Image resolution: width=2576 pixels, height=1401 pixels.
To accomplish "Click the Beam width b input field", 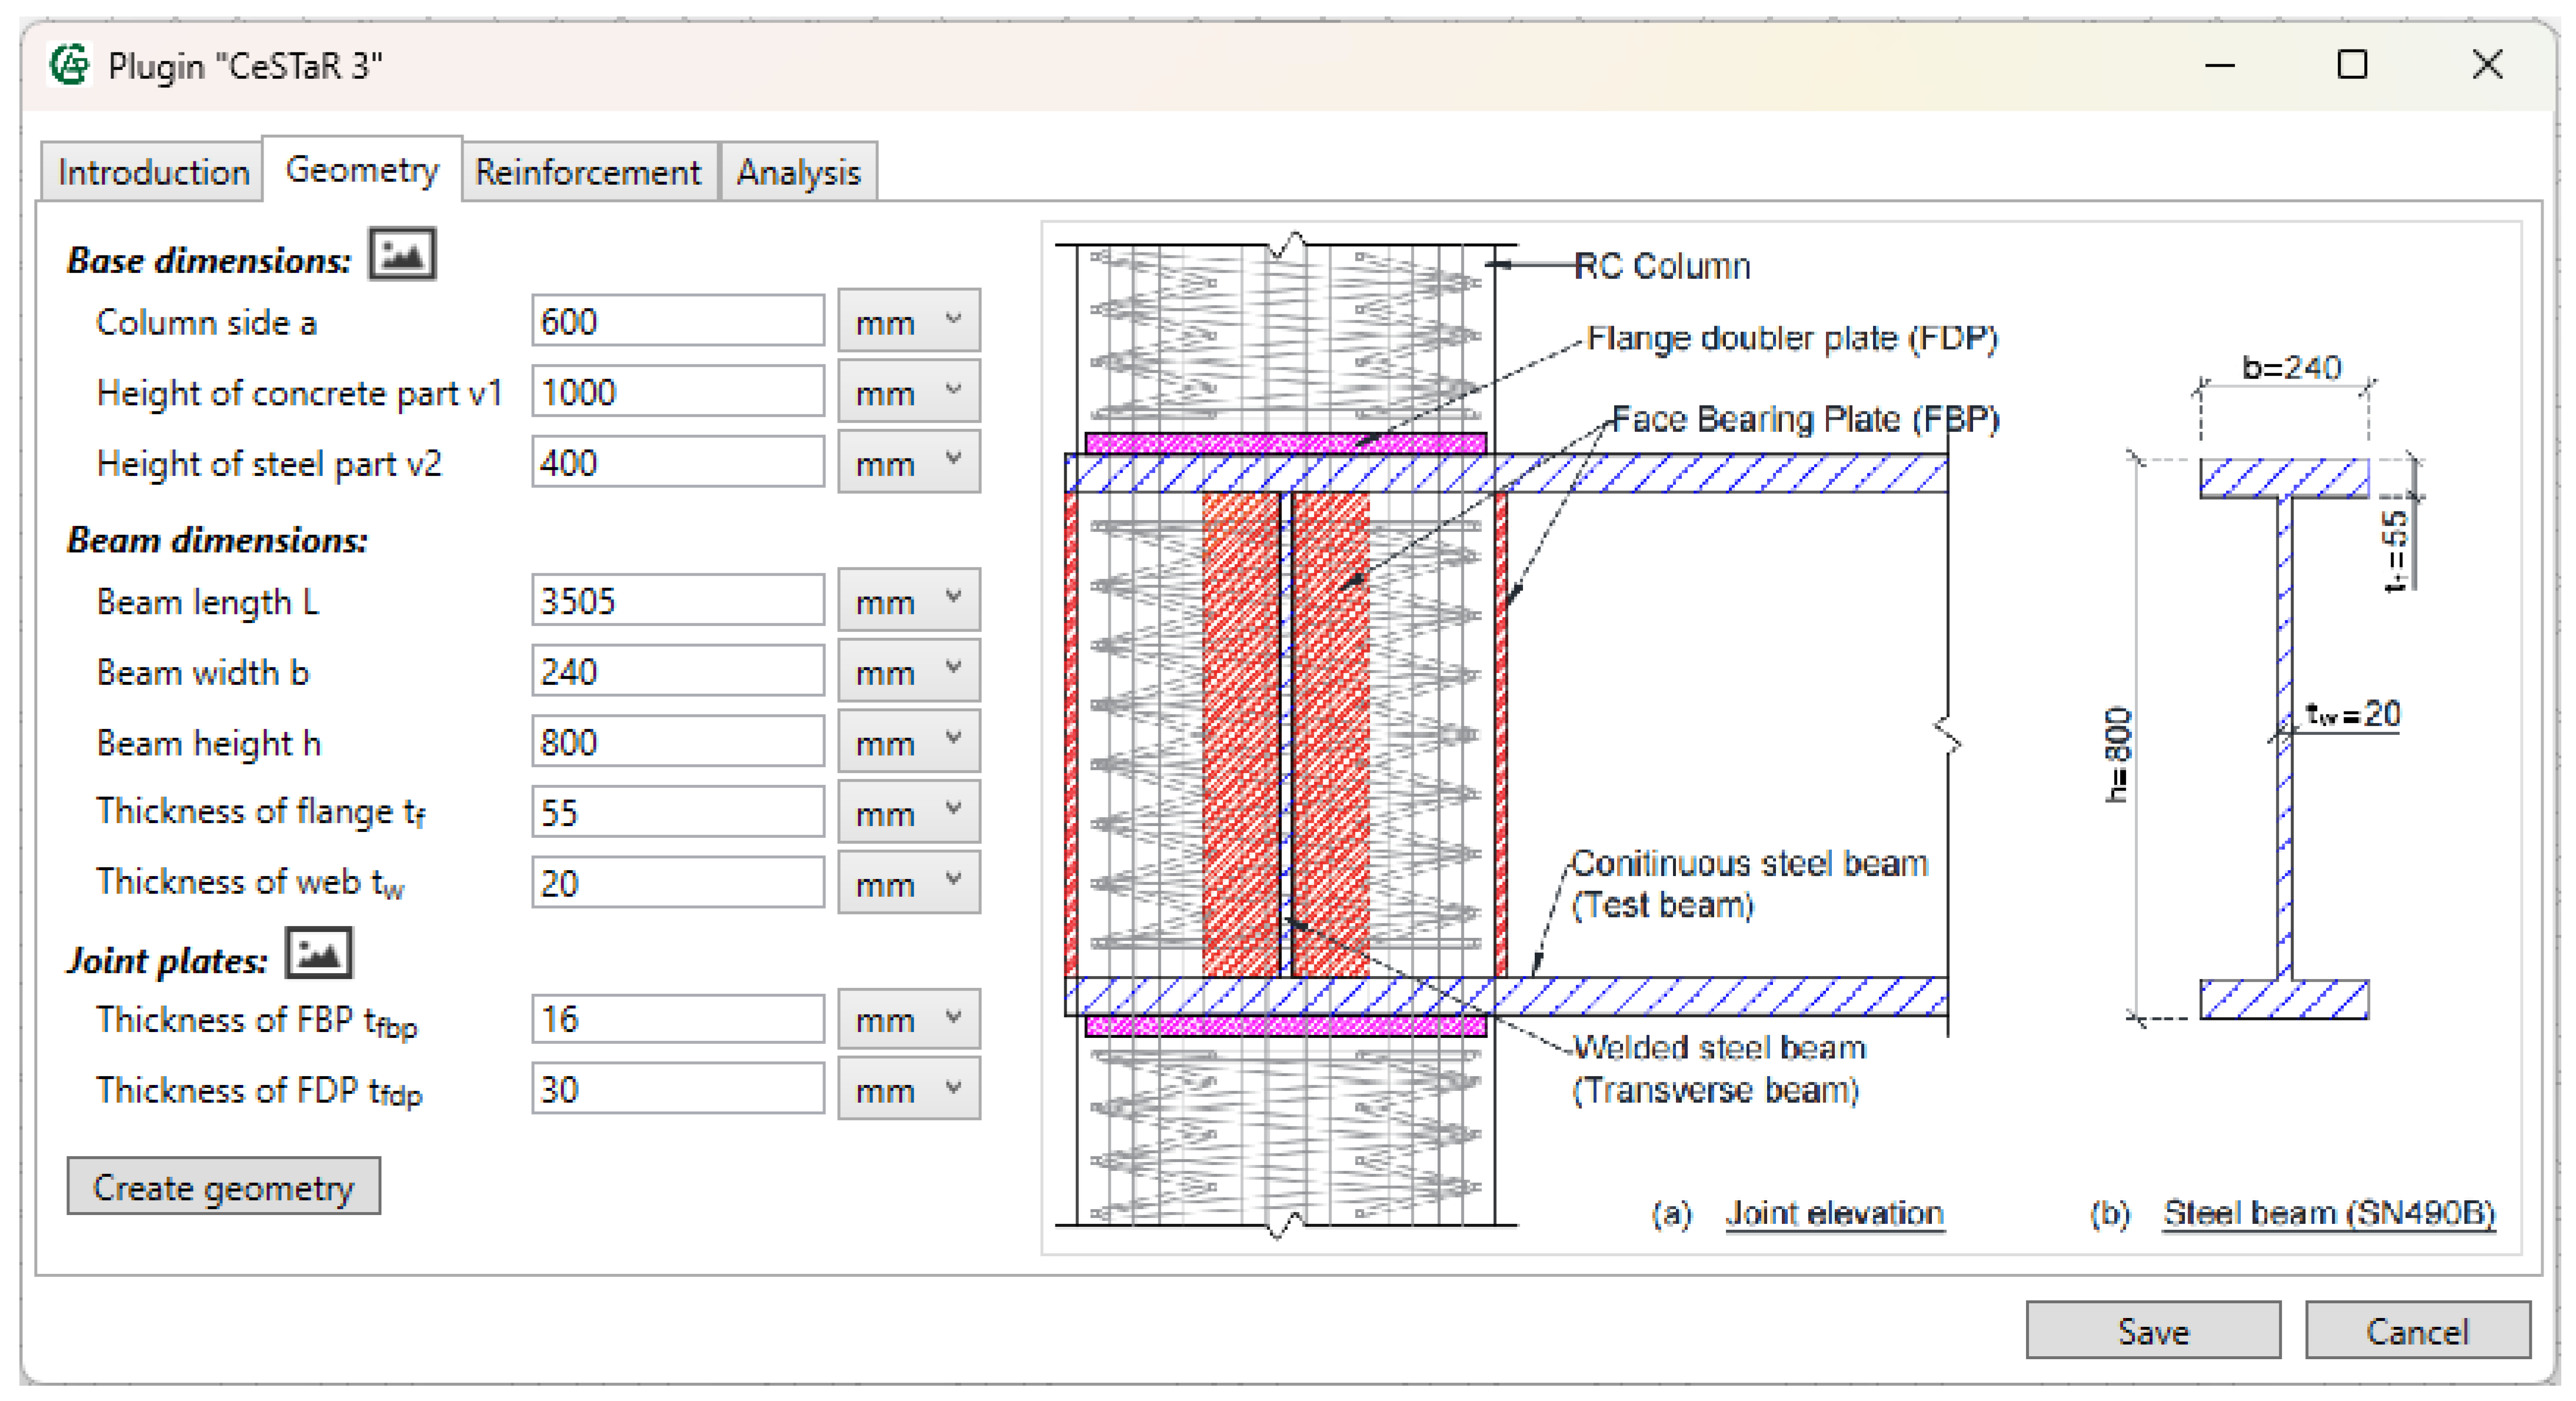I will [x=677, y=671].
